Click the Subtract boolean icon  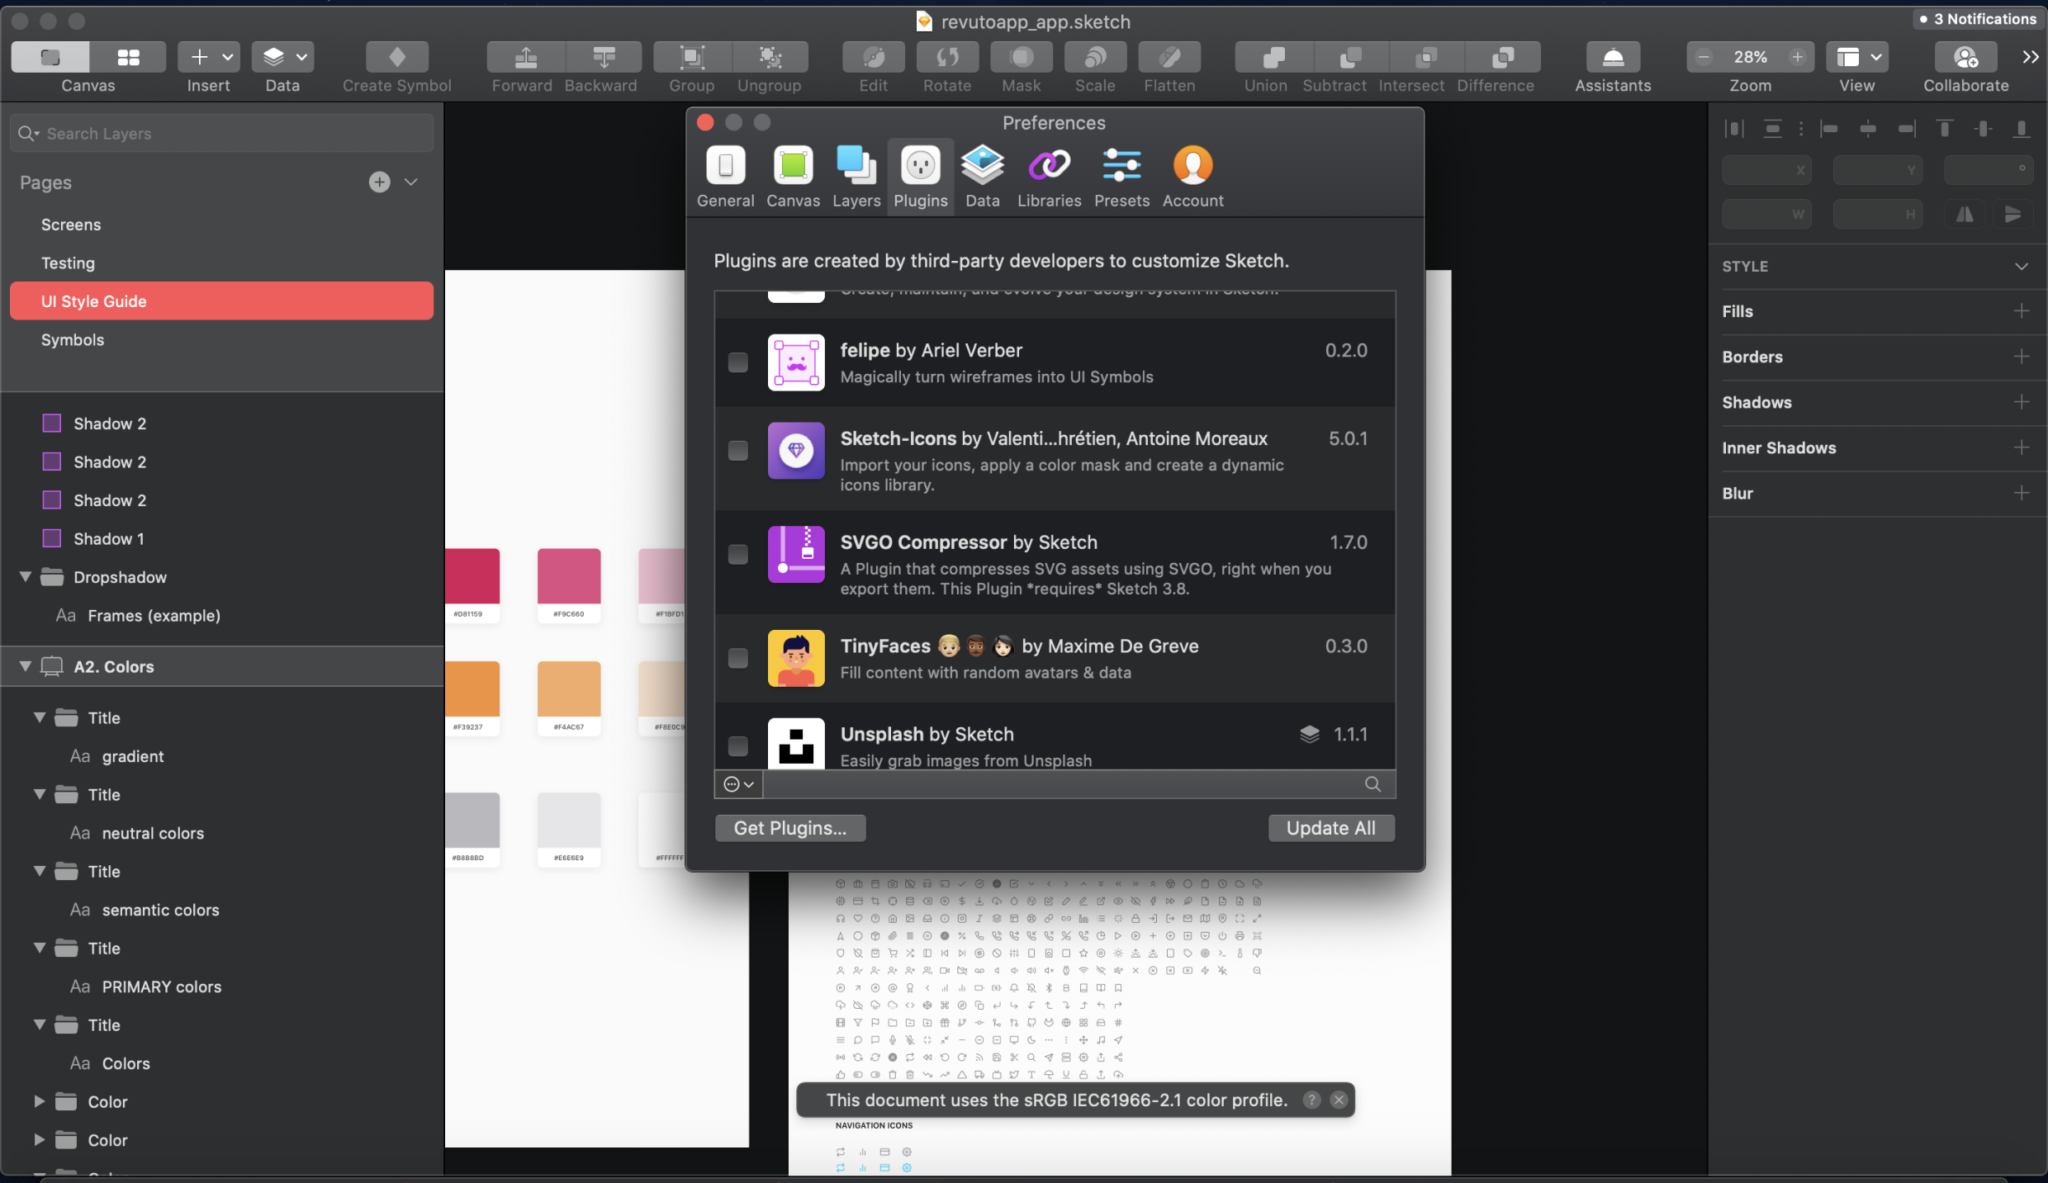pyautogui.click(x=1351, y=57)
